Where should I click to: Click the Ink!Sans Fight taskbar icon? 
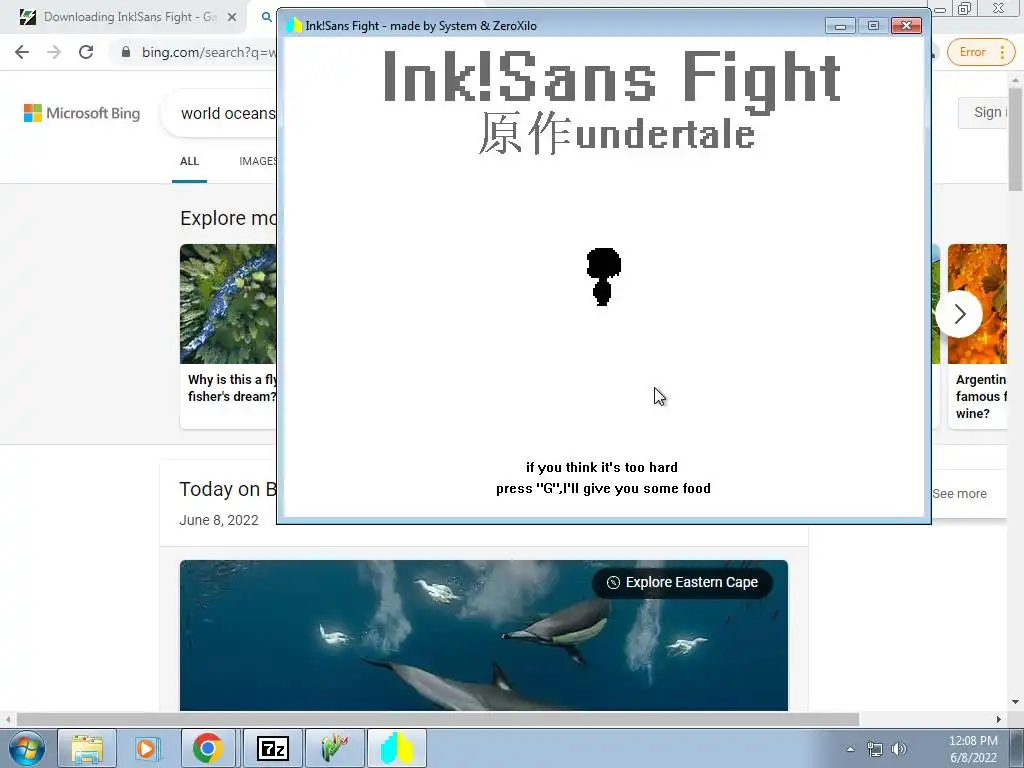coord(397,748)
